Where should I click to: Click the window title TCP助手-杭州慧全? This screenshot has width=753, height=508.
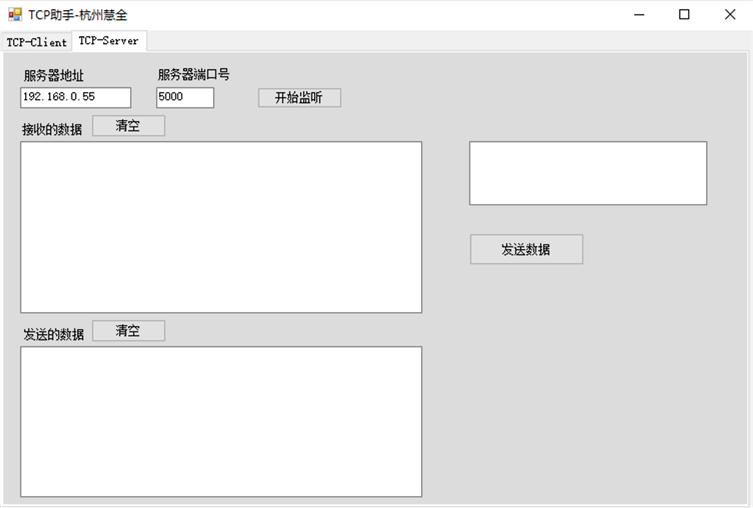[78, 15]
